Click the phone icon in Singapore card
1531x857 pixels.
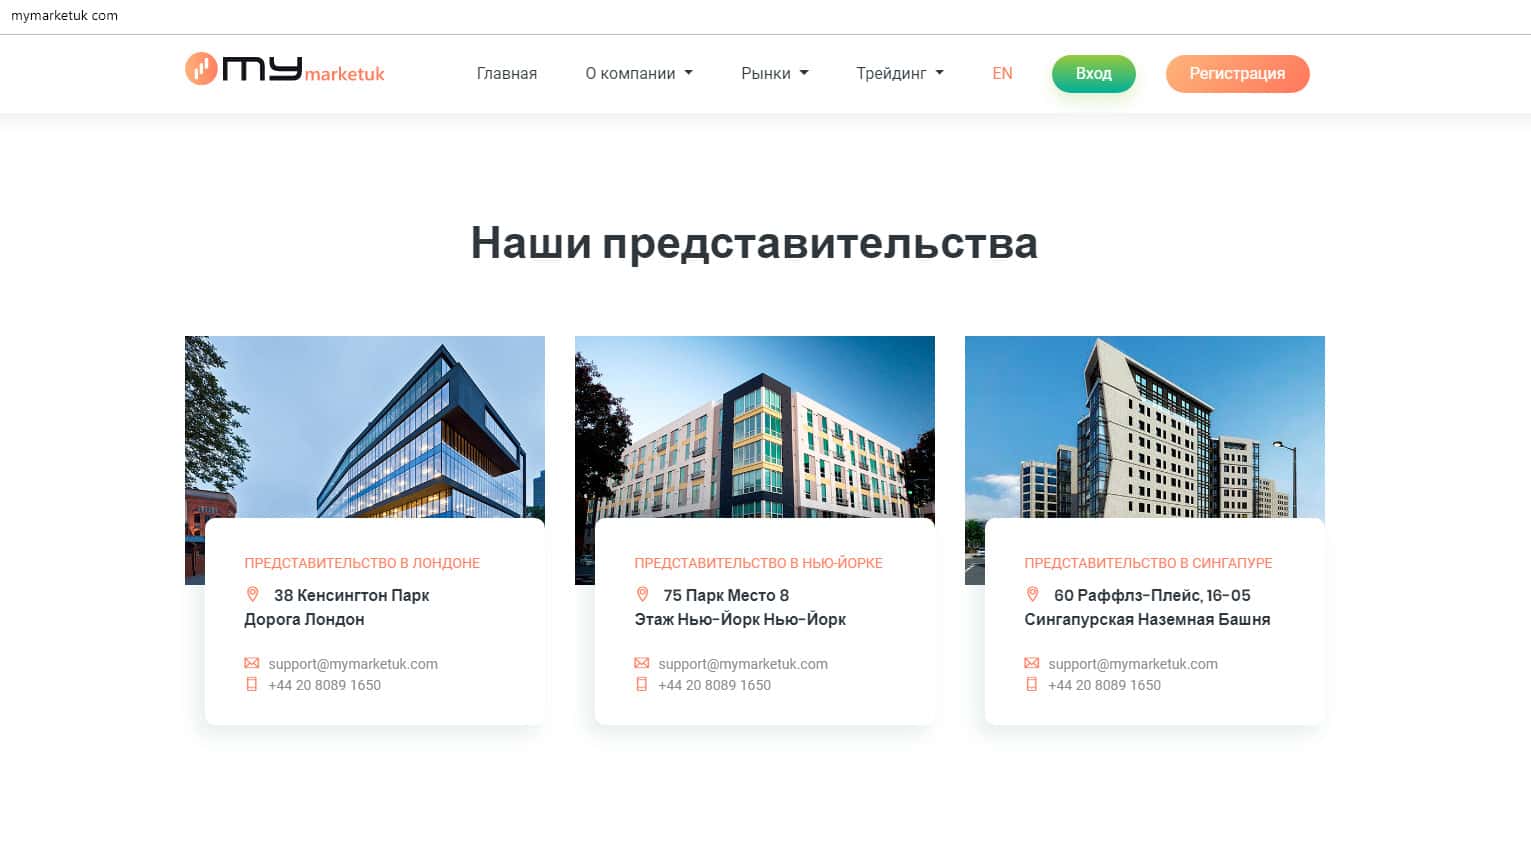tap(1031, 685)
